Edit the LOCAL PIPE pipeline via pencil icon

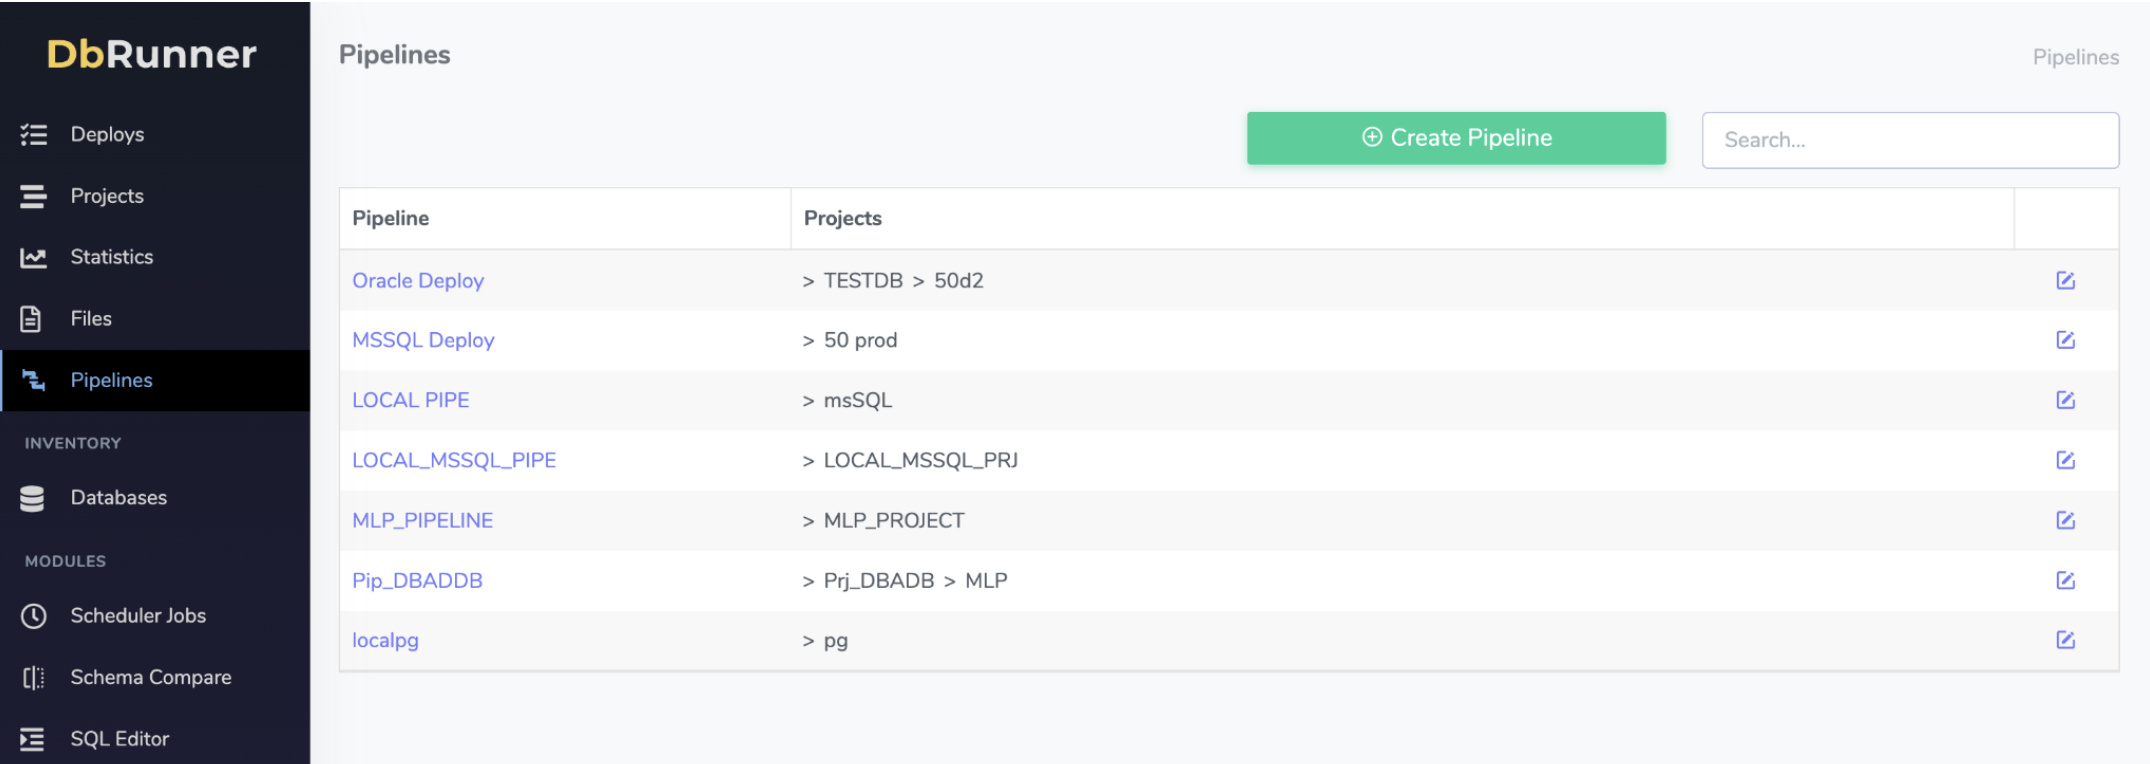(x=2065, y=400)
